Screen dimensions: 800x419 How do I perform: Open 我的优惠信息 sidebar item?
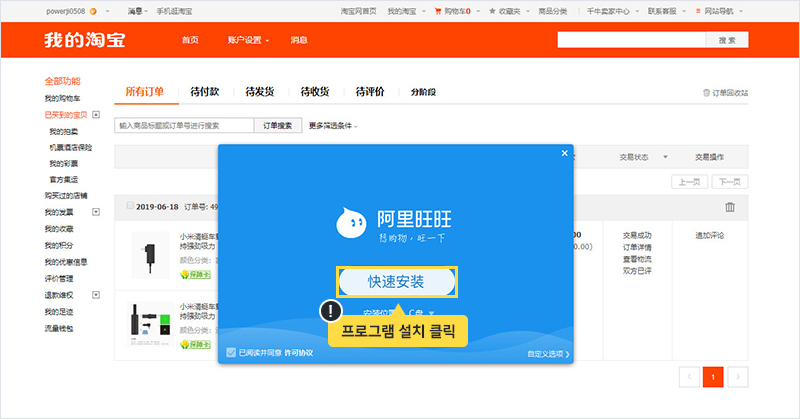click(66, 262)
